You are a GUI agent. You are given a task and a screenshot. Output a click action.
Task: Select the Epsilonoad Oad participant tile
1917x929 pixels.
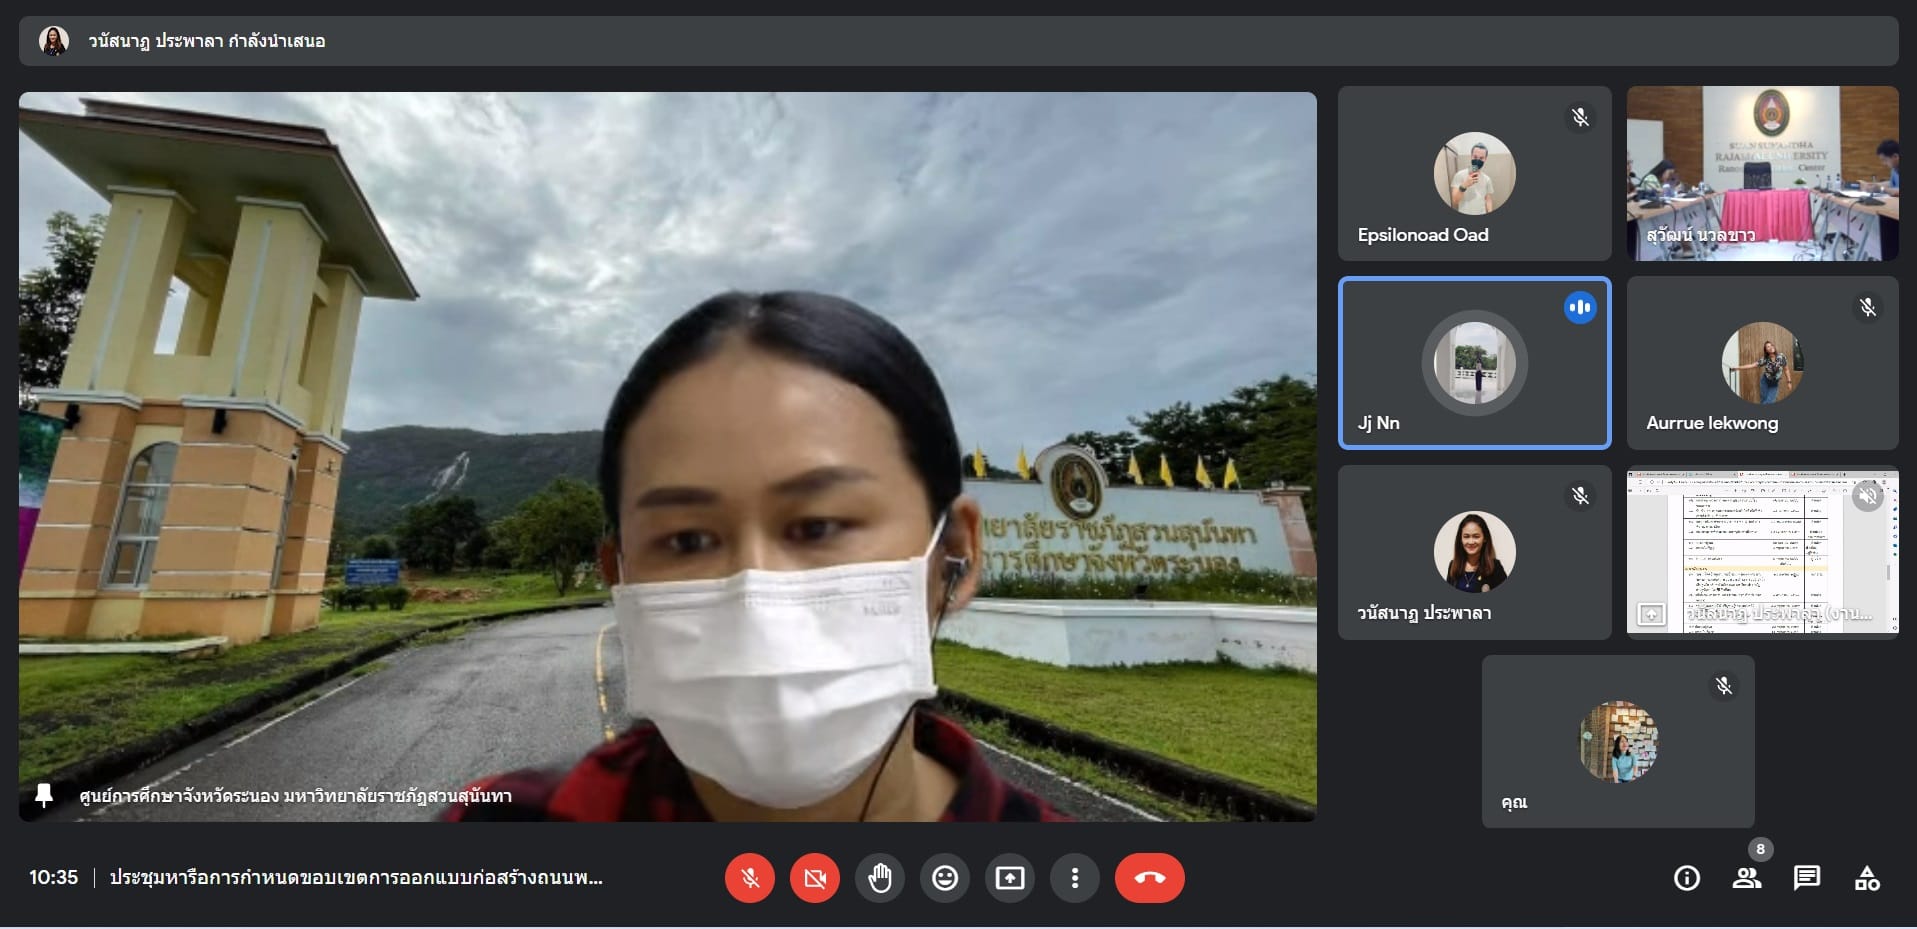click(1474, 173)
